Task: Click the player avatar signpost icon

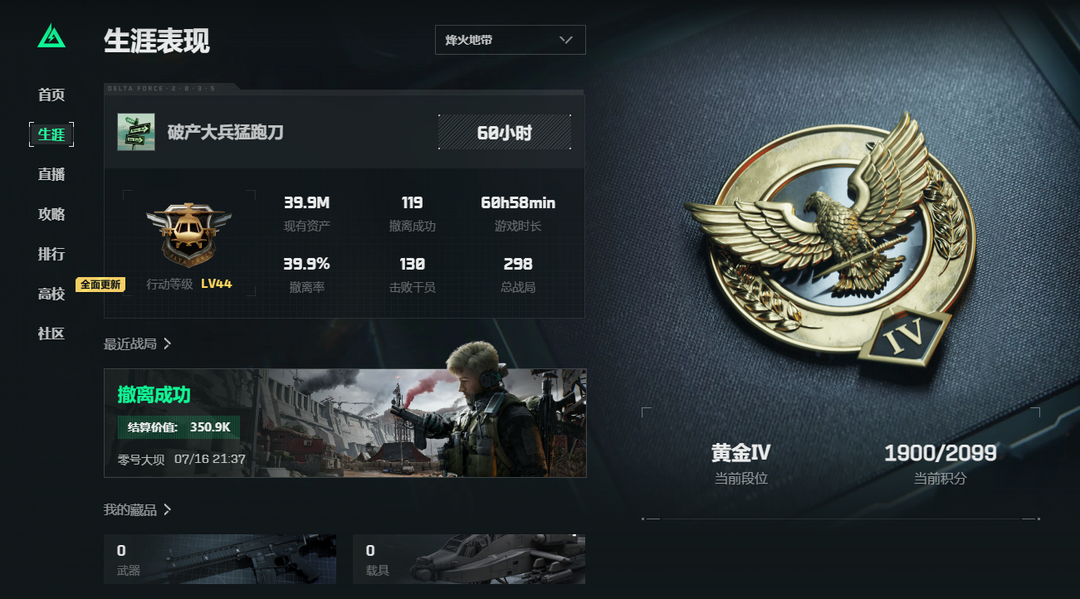Action: click(136, 132)
